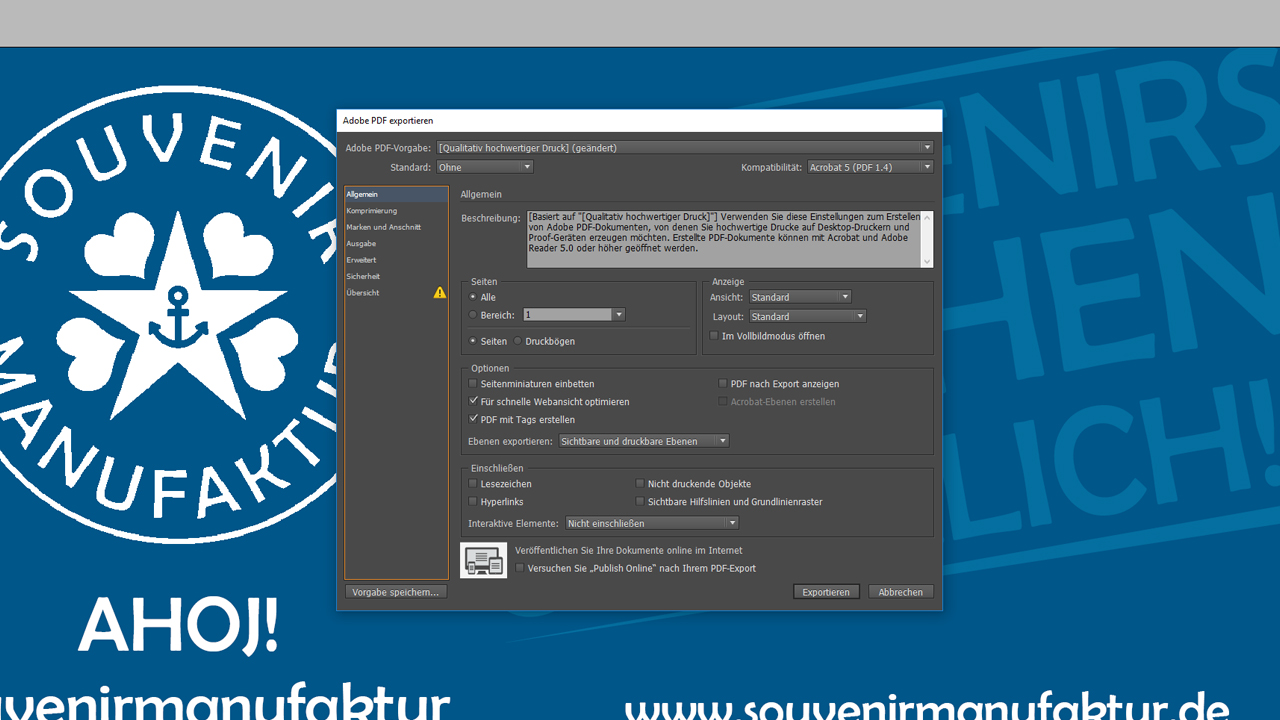The height and width of the screenshot is (720, 1280).
Task: Check the Lesezeichen checkbox
Action: pyautogui.click(x=473, y=484)
